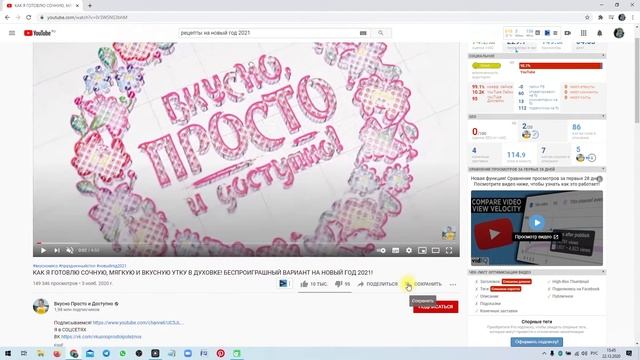
Task: Click ПОДЕЛИТЬСЯ share button
Action: (378, 284)
